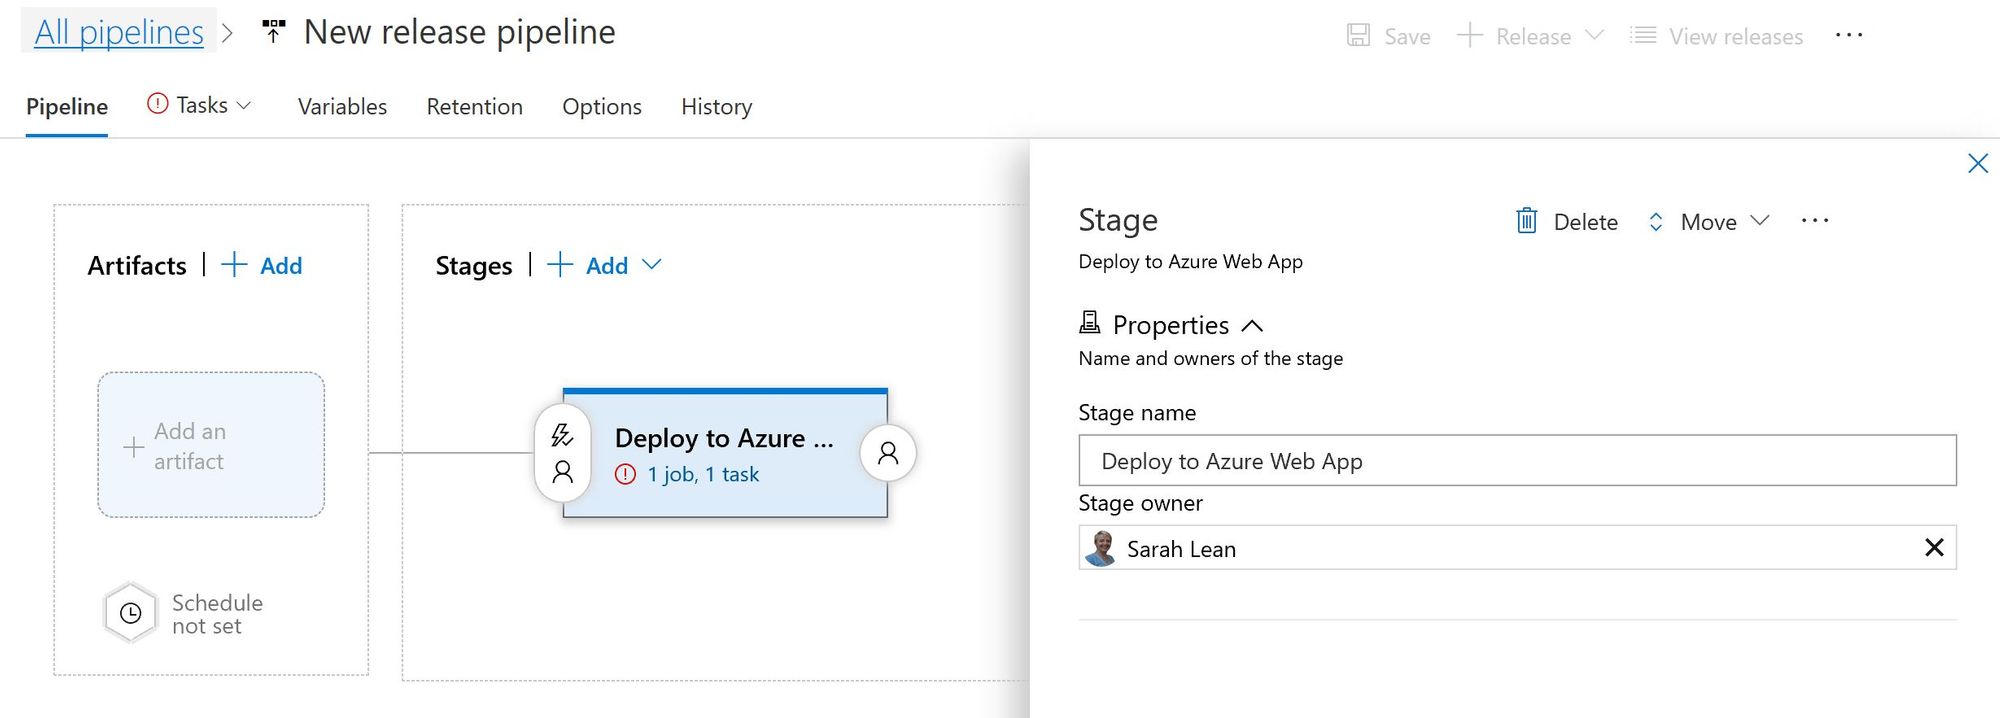Open post-deployment conditions person icon
Viewport: 2000px width, 718px height.
(888, 453)
